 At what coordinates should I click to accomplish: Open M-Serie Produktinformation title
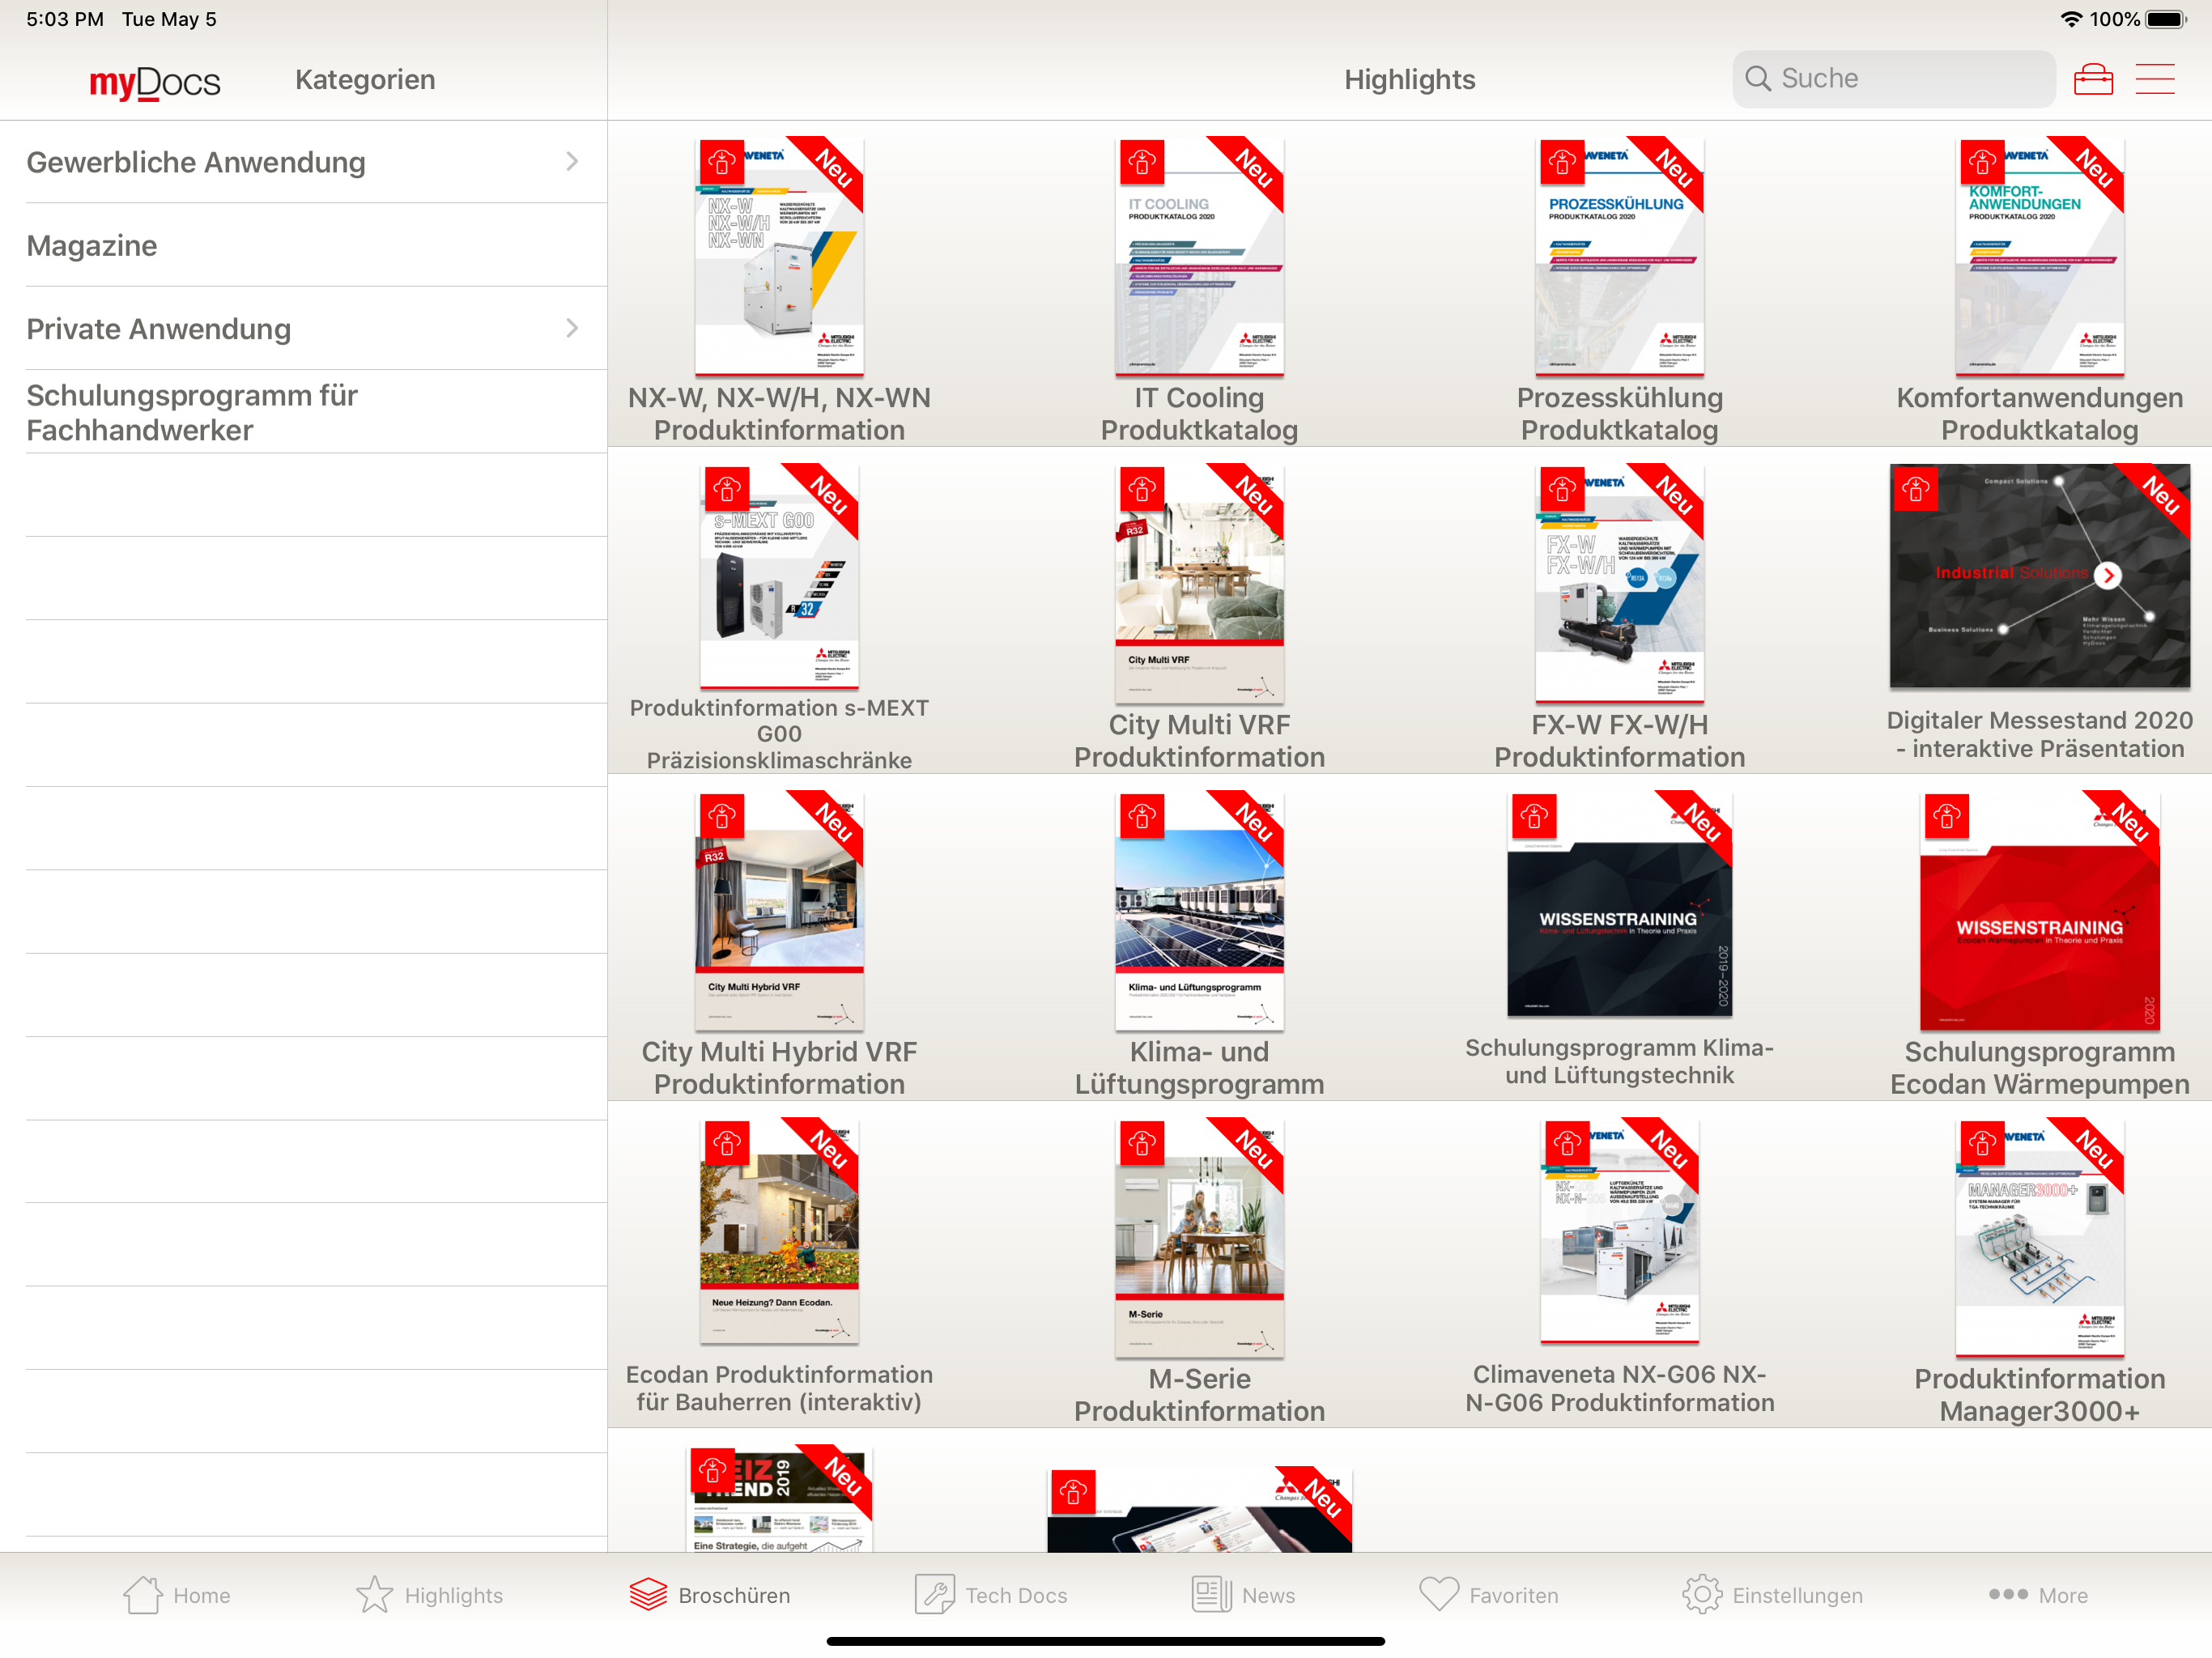coord(1199,1395)
